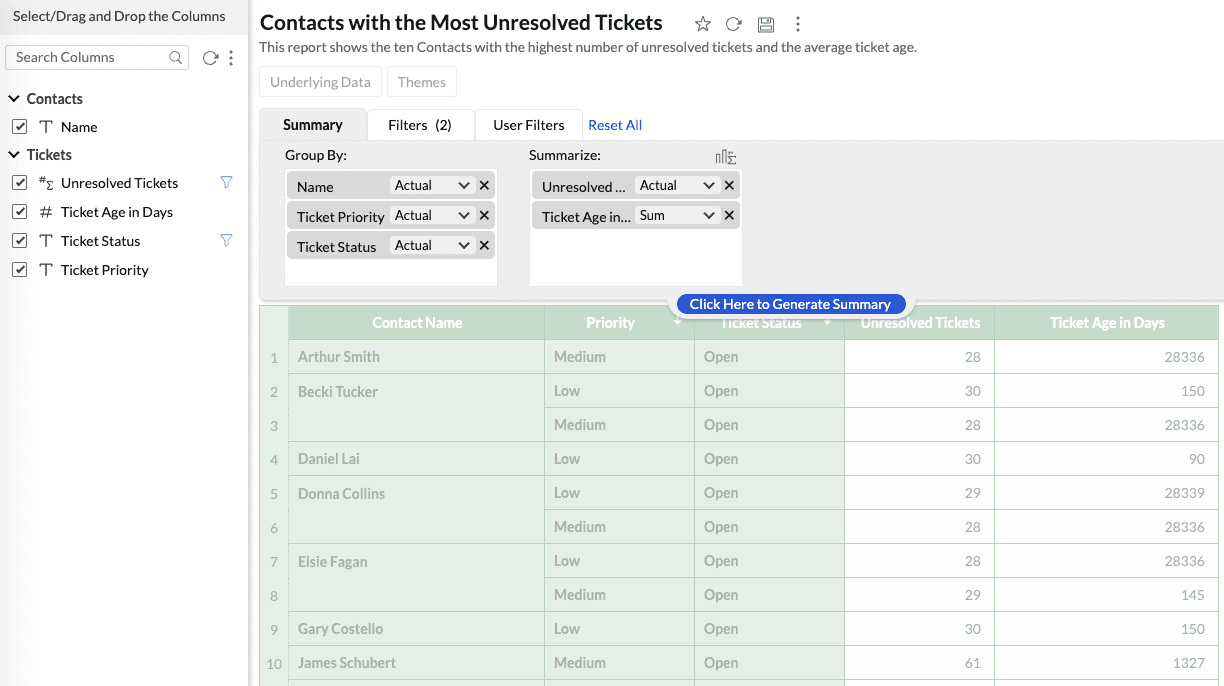Click Here to Generate Summary button
1224x686 pixels.
coord(790,304)
